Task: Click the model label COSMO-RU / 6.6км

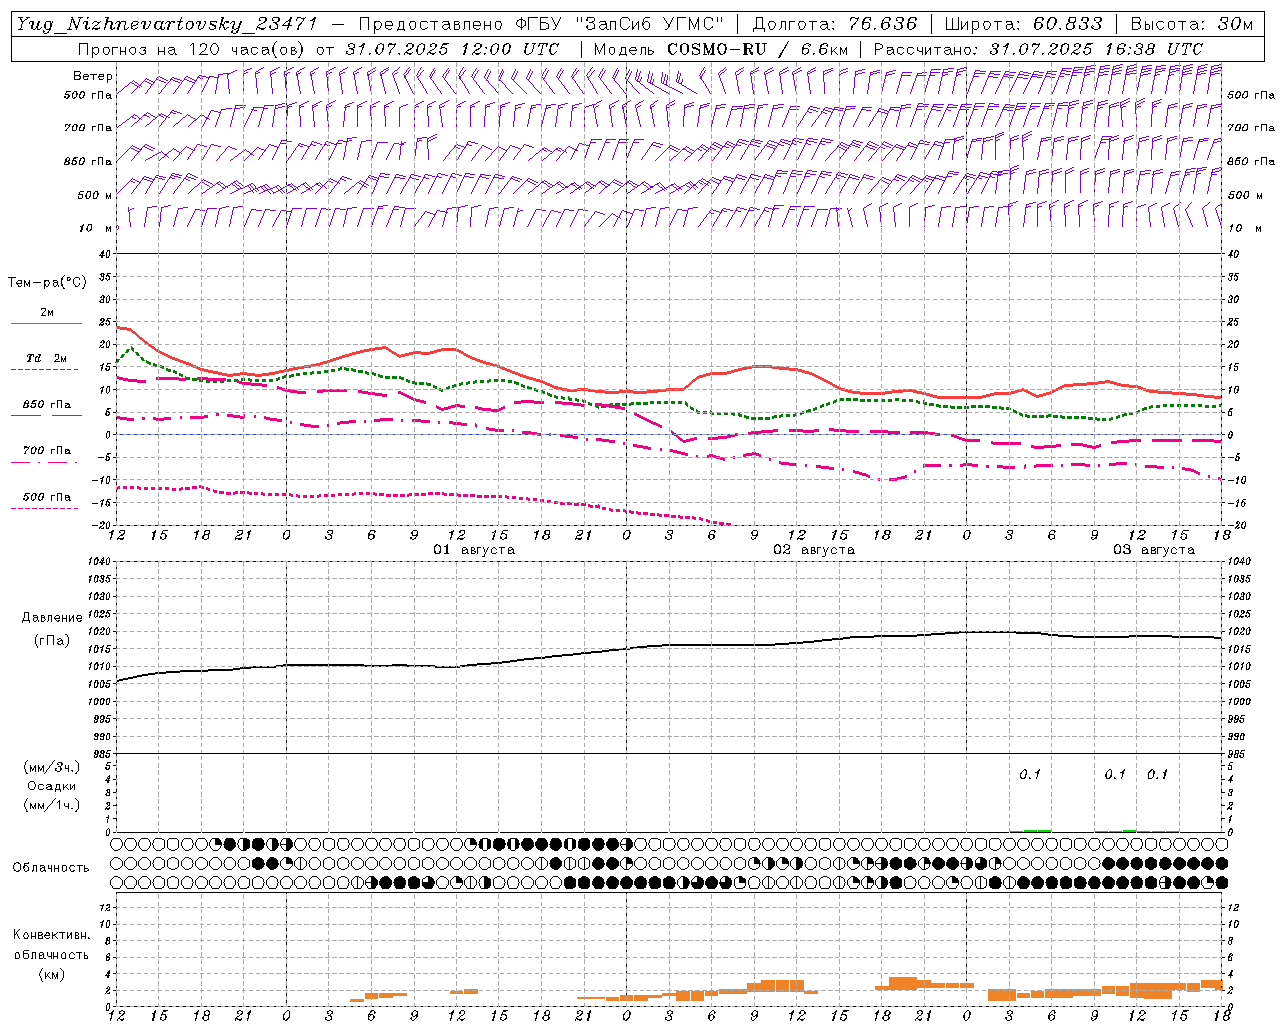Action: [x=757, y=49]
